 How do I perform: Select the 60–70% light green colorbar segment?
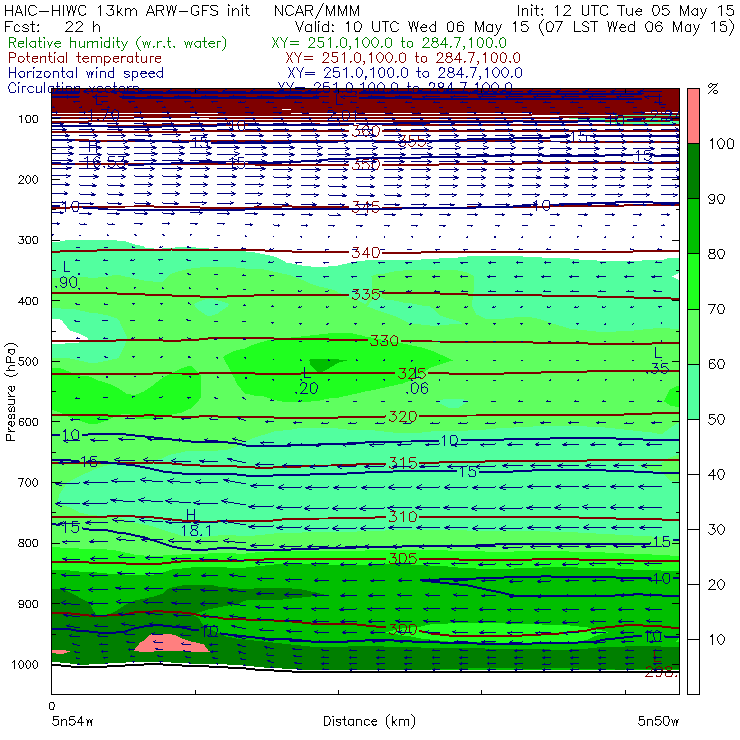pos(693,336)
